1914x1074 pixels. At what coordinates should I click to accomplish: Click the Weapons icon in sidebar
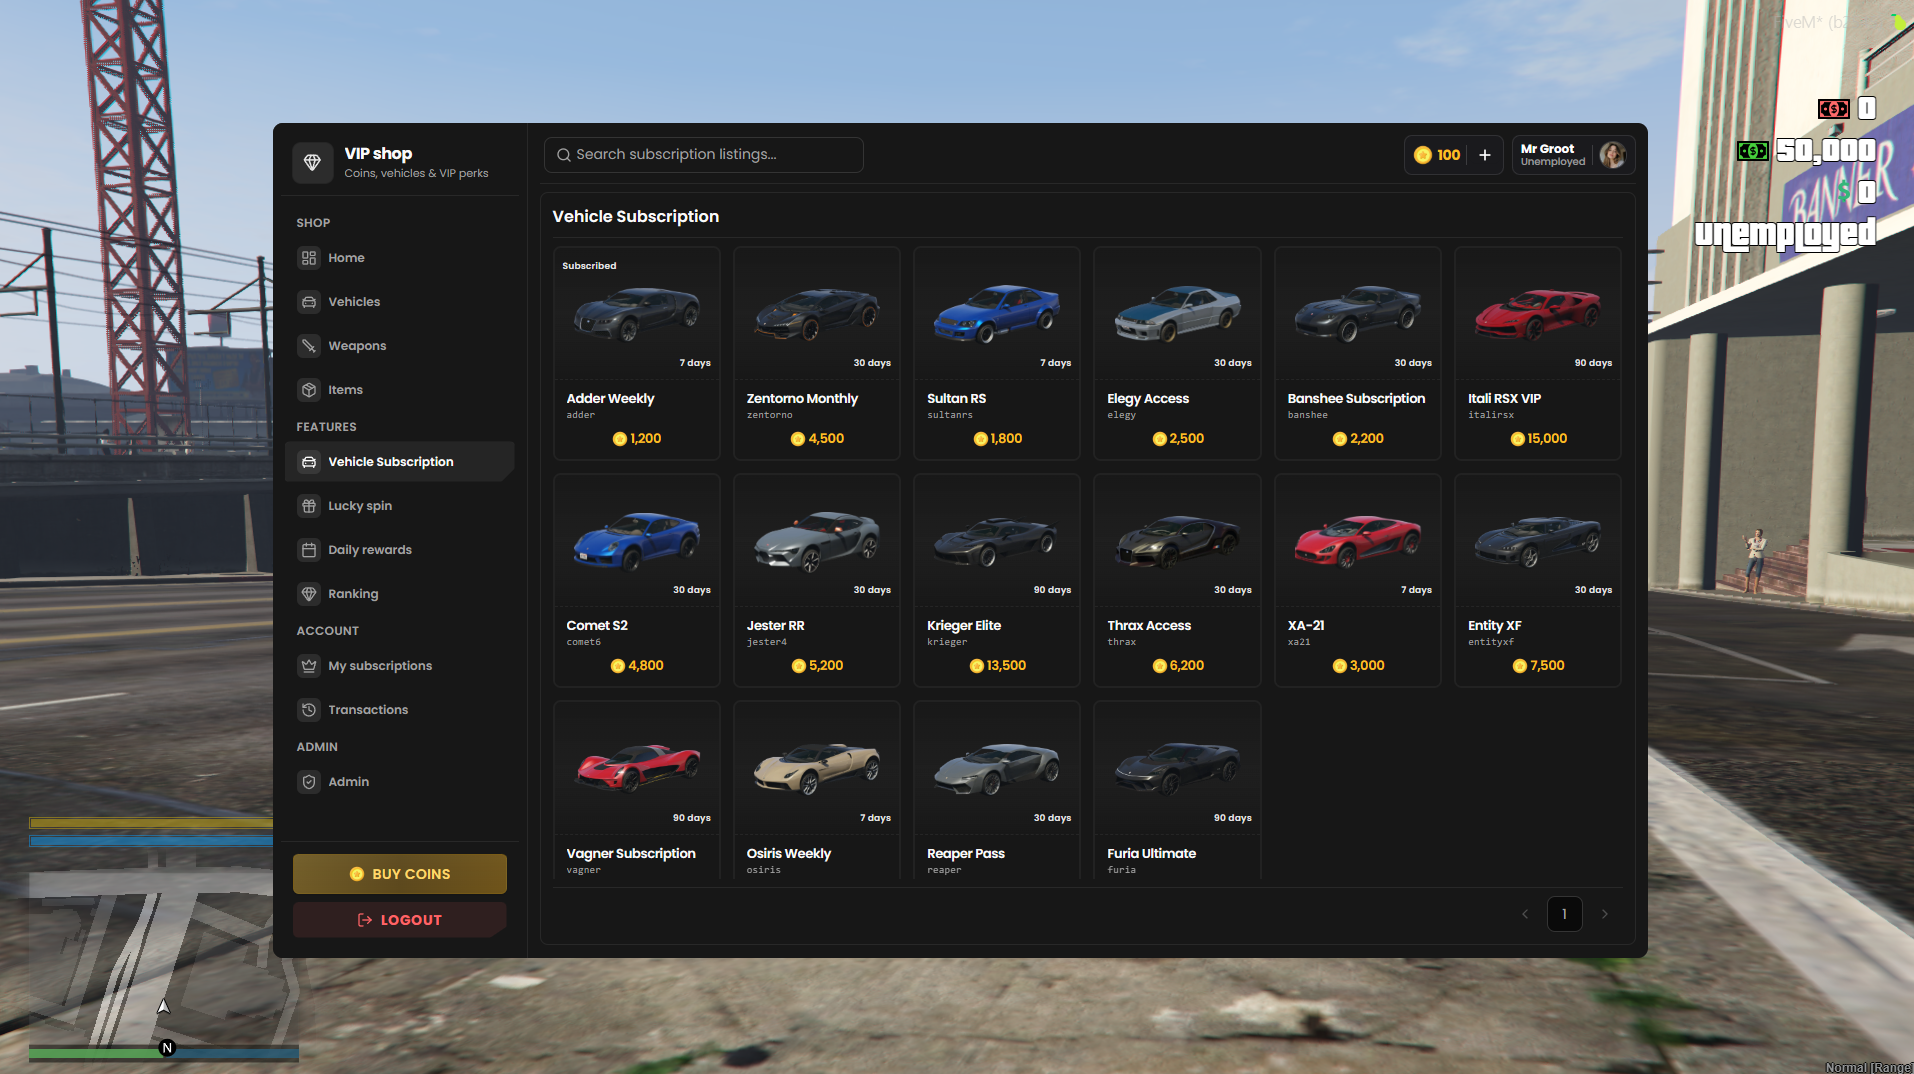pos(309,346)
